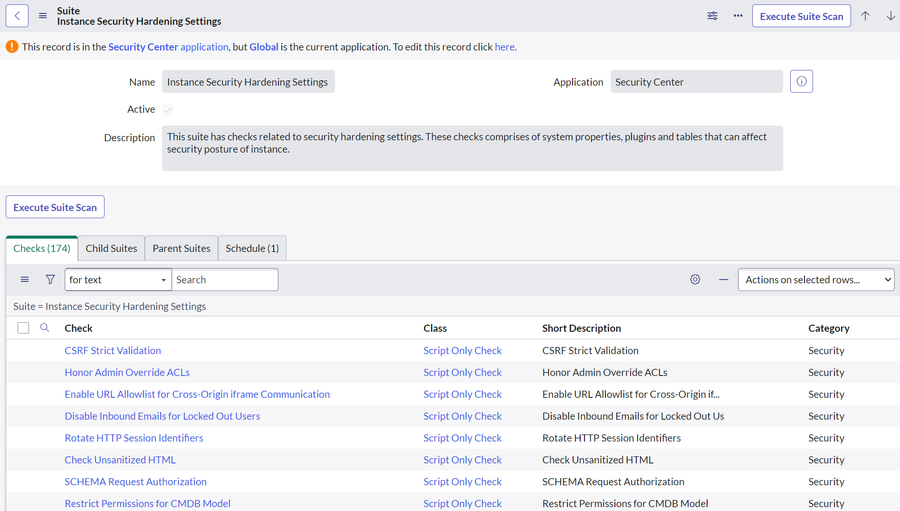Open Enable URL Allowlist for Cross-Origin iframe Communication
This screenshot has height=511, width=900.
coord(197,394)
